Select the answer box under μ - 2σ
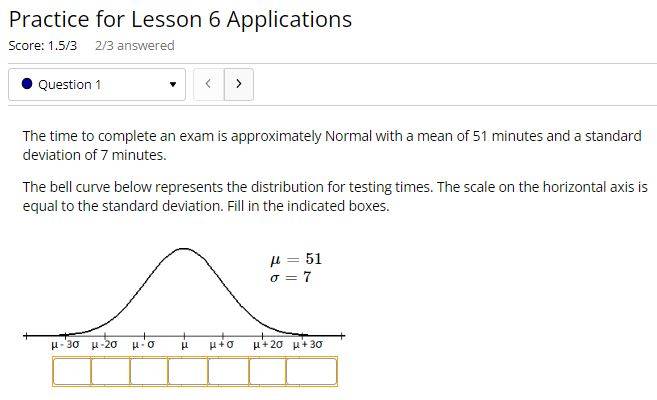 tap(110, 371)
